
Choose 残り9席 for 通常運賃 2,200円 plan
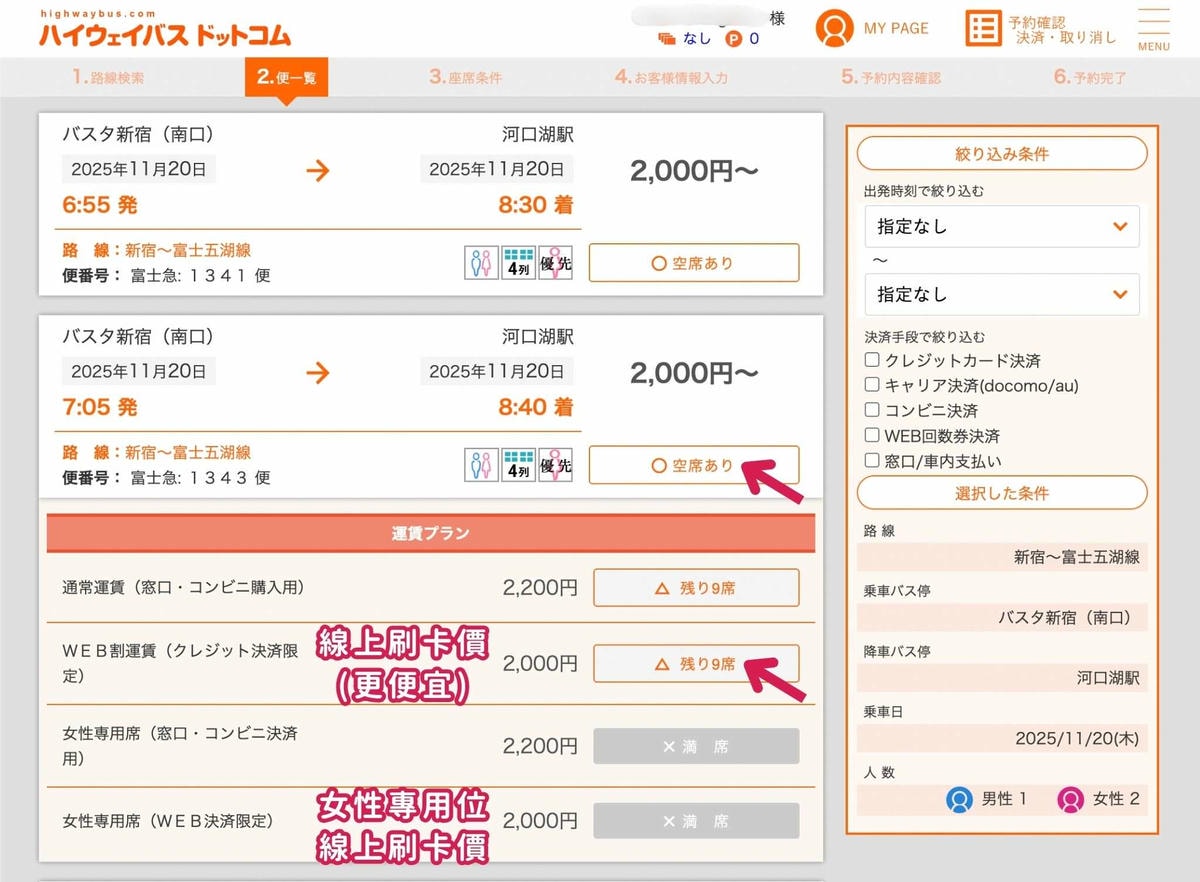pos(696,588)
